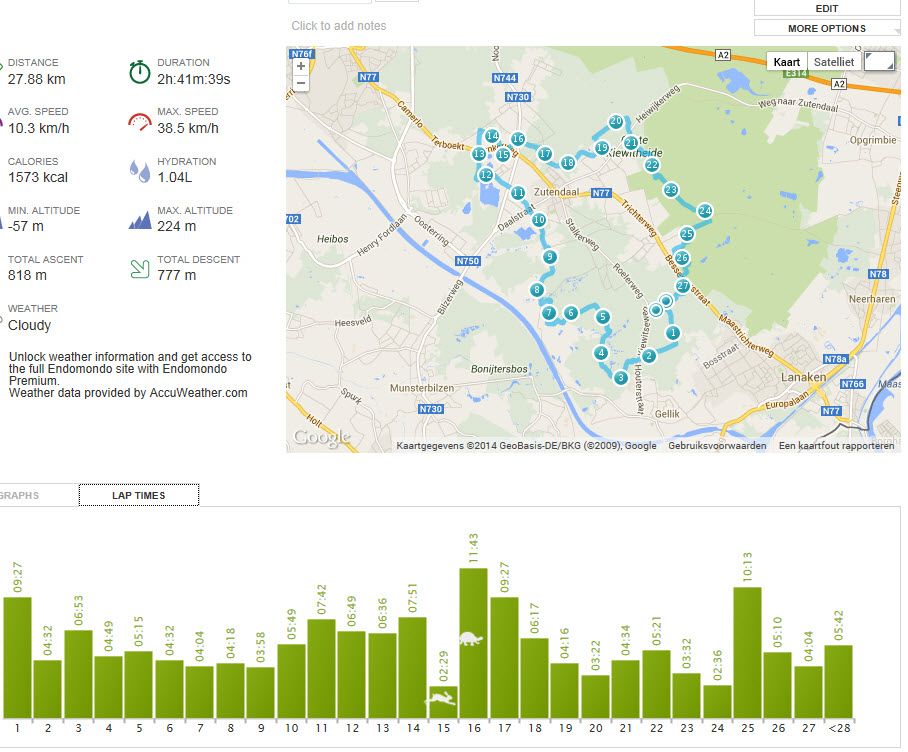Open the Gebruiksvoorwaarden map link
This screenshot has height=752, width=908.
tap(717, 446)
